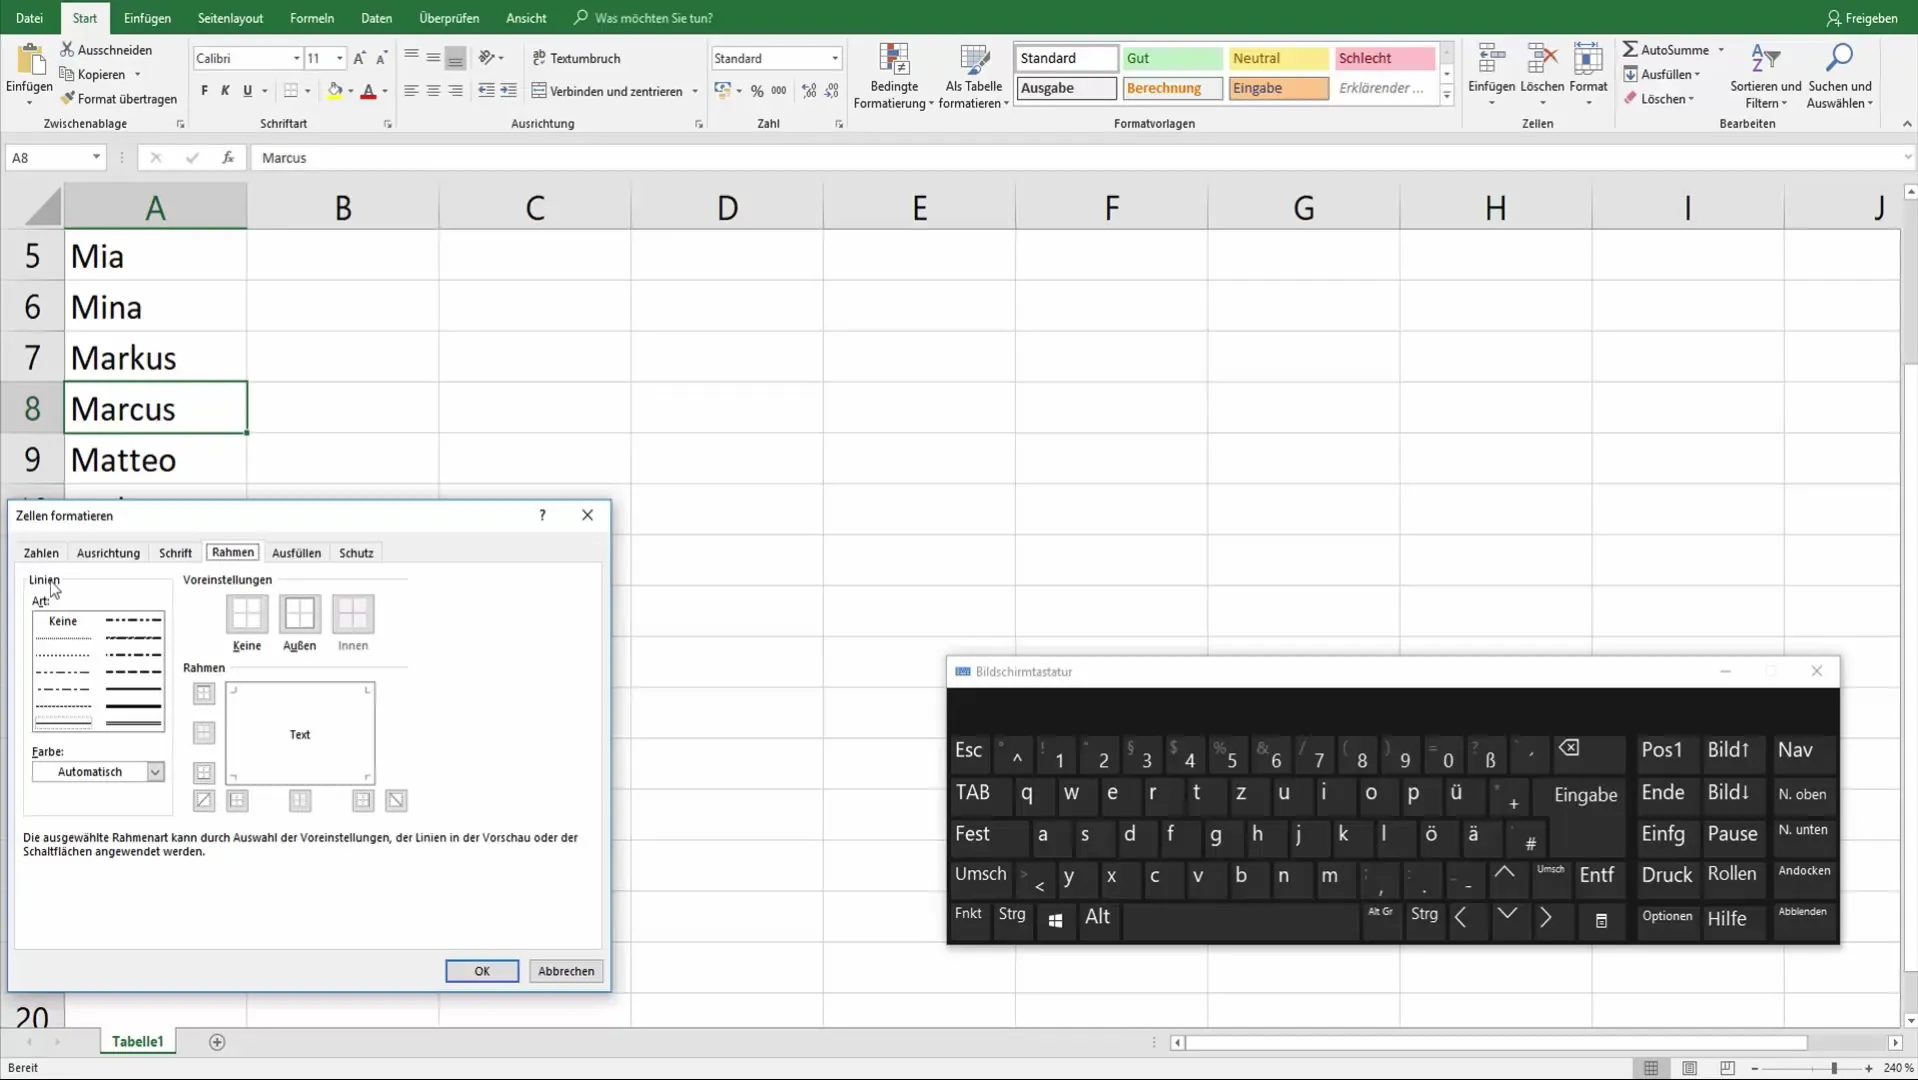This screenshot has height=1080, width=1918.
Task: Apply the Berechnung cell style
Action: coord(1172,88)
